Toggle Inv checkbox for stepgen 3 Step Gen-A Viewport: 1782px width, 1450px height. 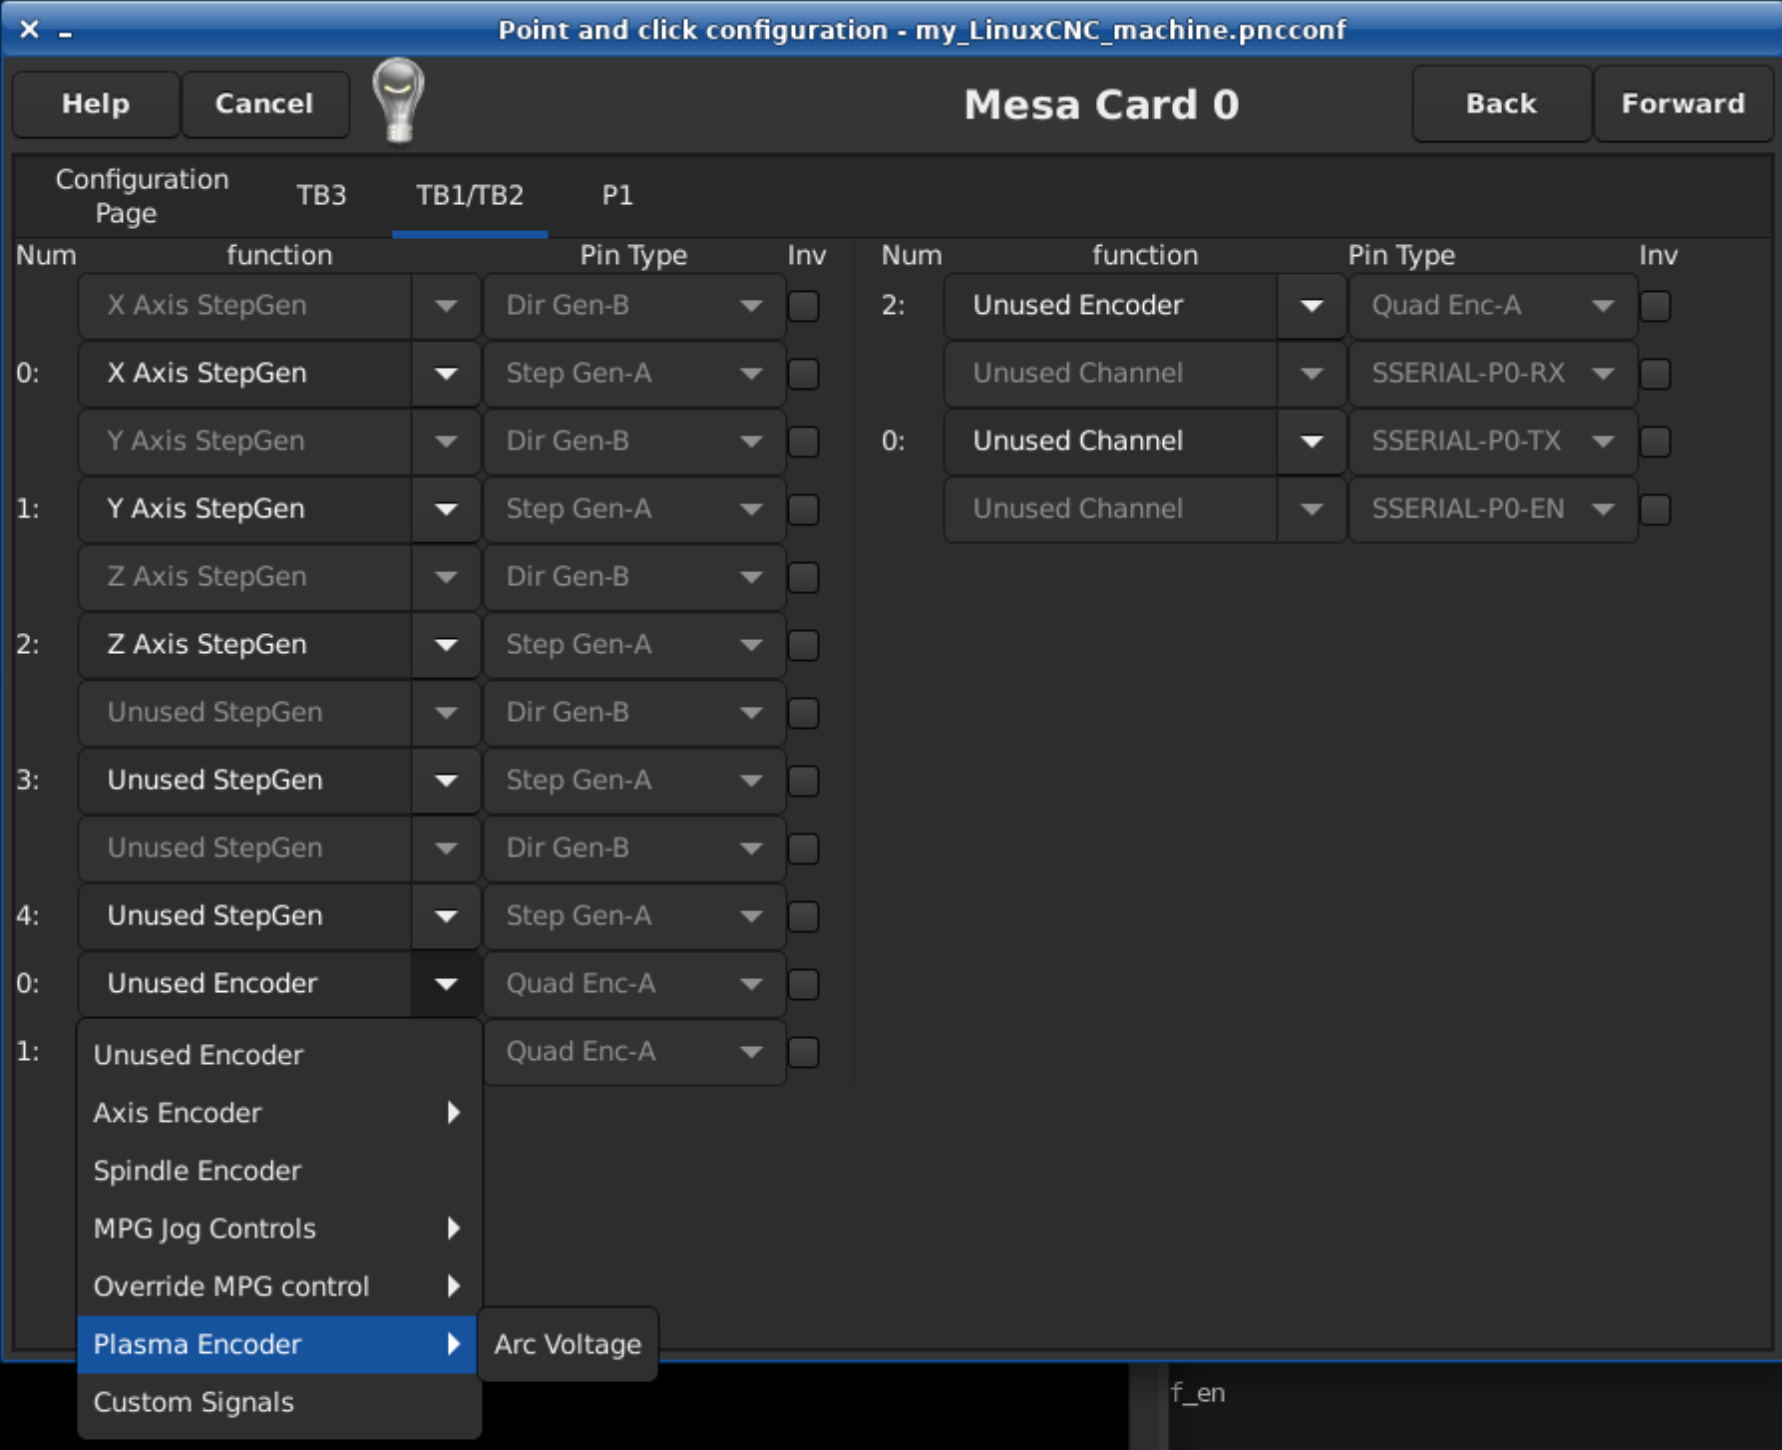tap(804, 781)
